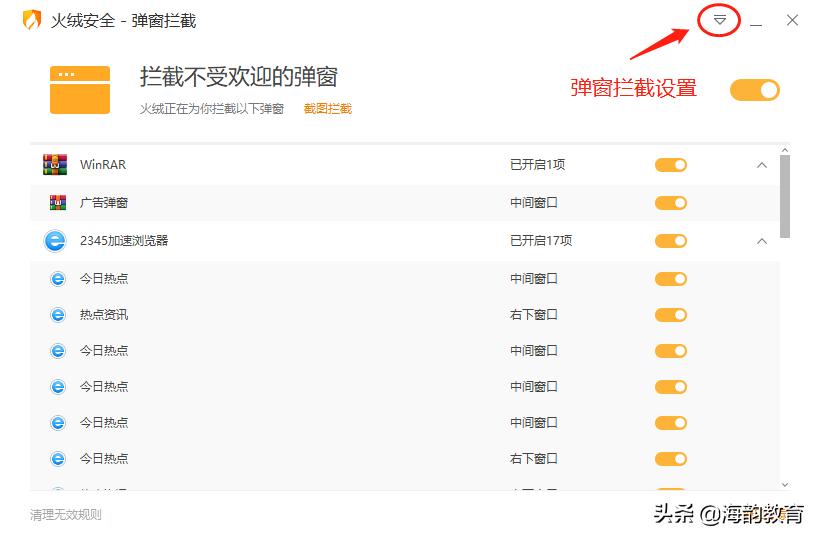Open the popup-blocking settings dropdown menu icon
Image resolution: width=820 pixels, height=540 pixels.
click(720, 20)
